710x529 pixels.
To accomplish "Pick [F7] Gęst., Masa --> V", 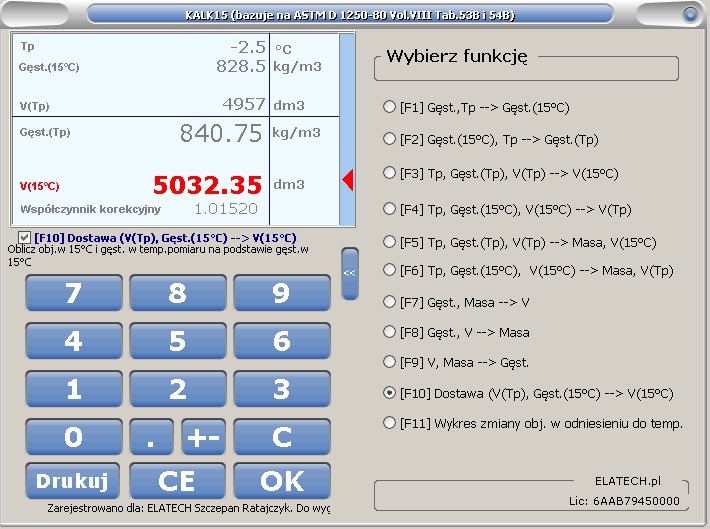I will tap(456, 302).
